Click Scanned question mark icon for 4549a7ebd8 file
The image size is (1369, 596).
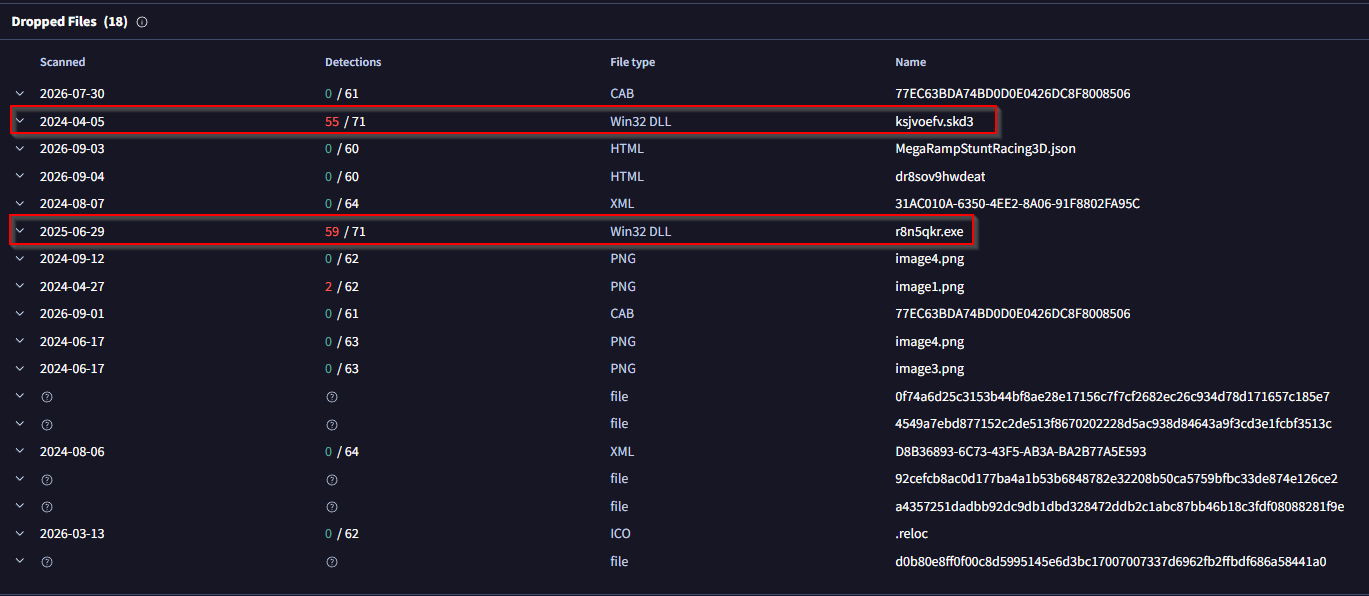[45, 424]
